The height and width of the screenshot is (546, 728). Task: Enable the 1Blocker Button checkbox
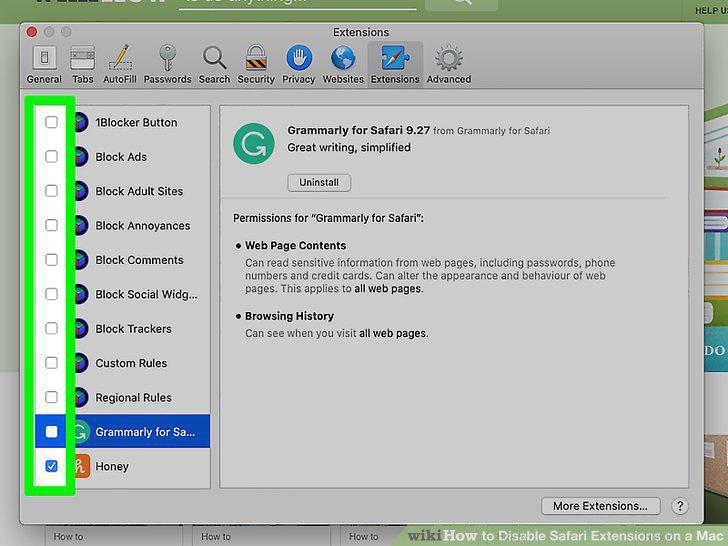[52, 122]
